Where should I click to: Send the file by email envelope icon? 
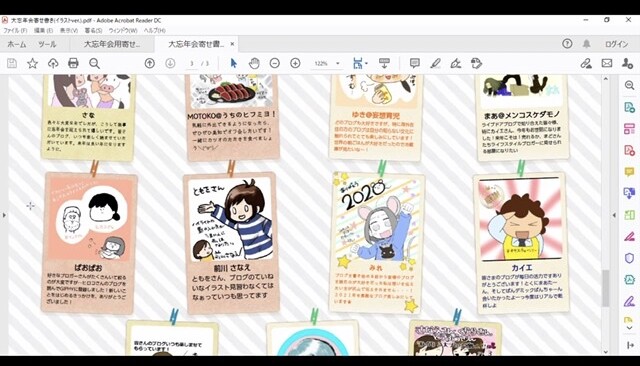(x=607, y=63)
